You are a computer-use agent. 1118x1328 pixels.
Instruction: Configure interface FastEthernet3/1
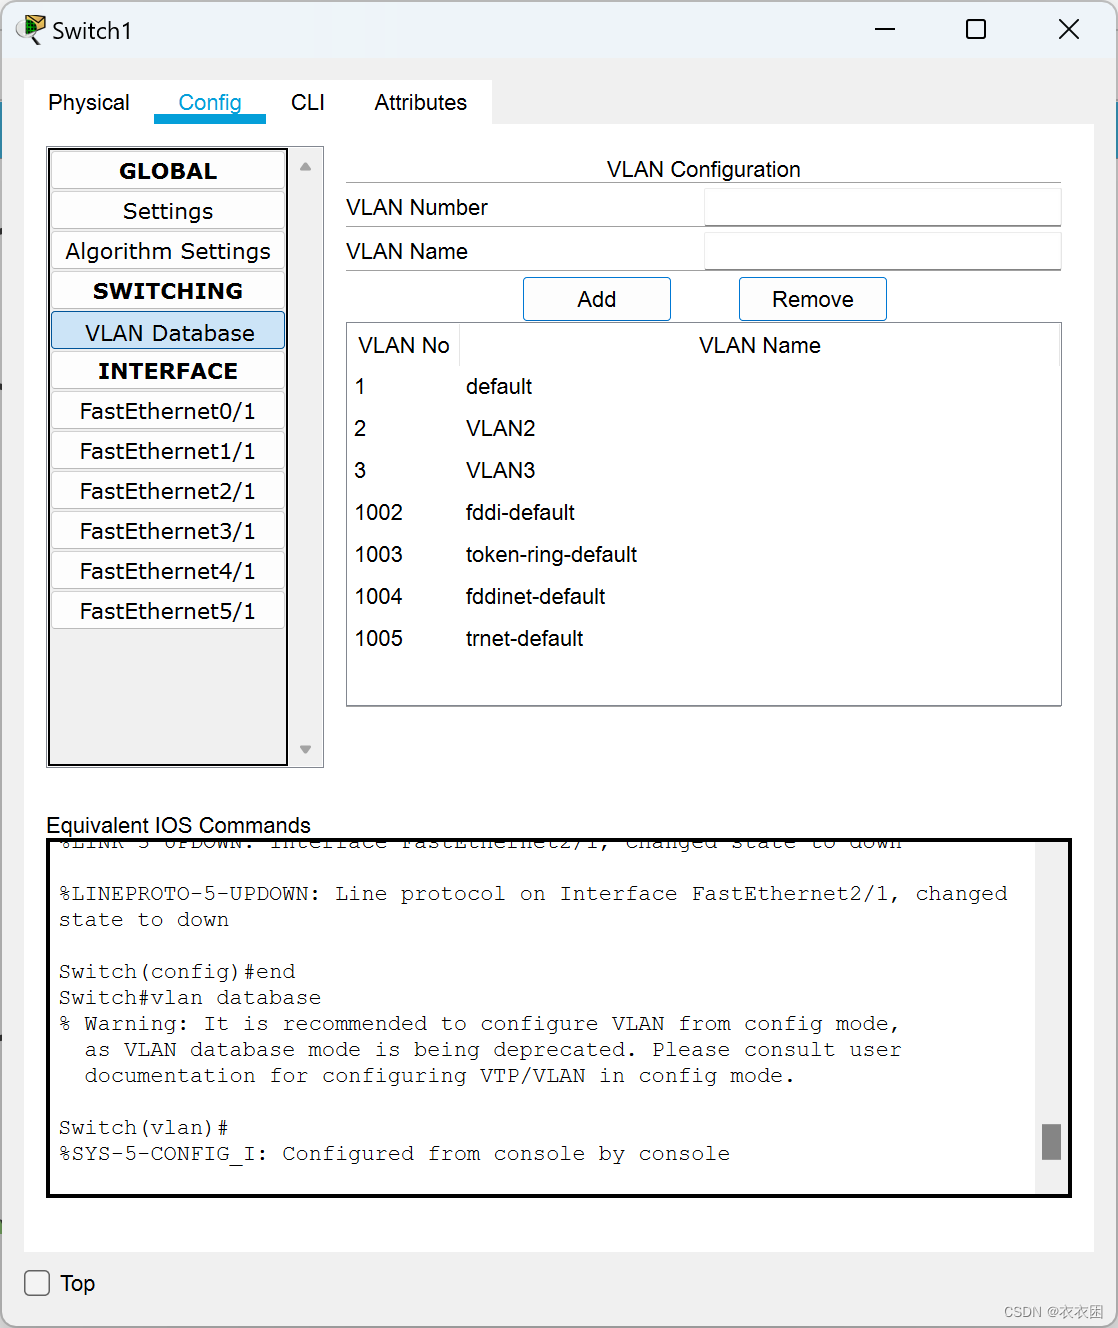click(168, 531)
